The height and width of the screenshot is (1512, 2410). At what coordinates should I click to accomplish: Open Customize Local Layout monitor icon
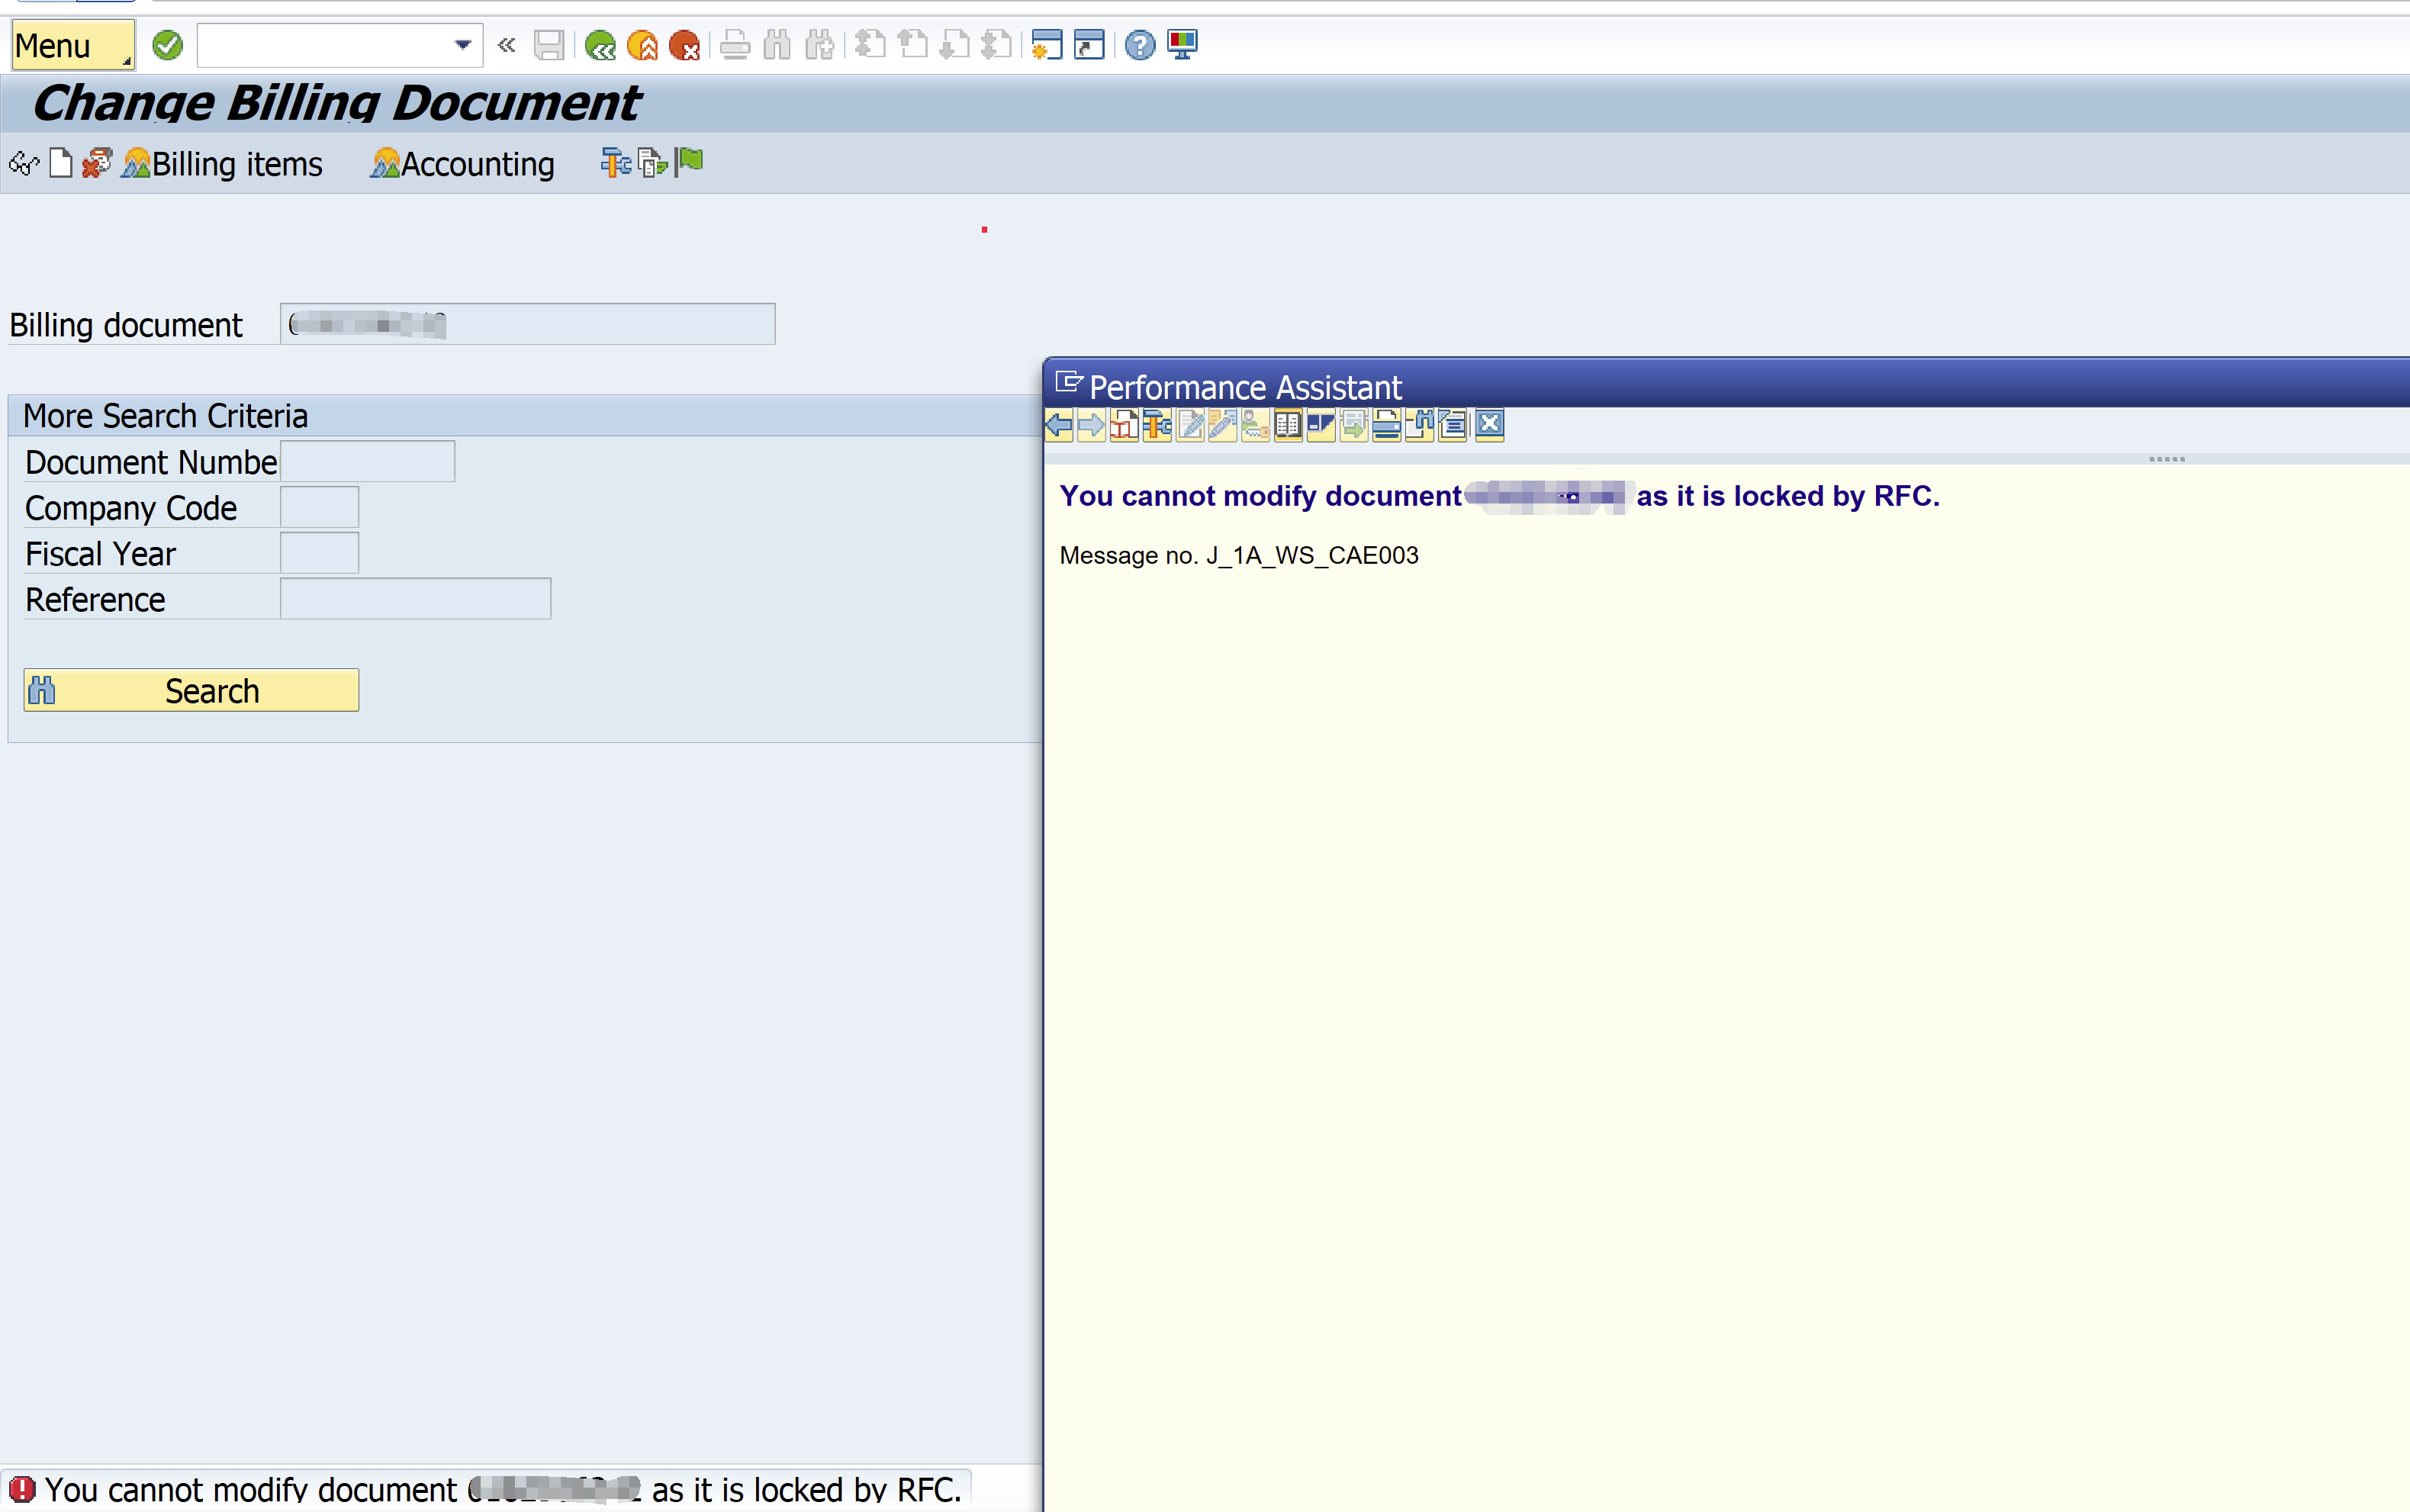[1182, 45]
